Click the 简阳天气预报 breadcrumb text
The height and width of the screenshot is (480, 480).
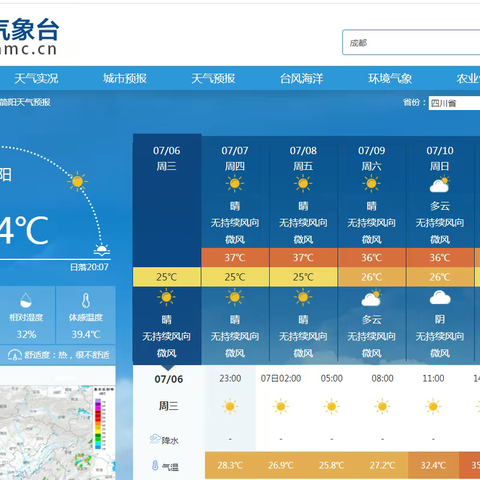point(25,102)
